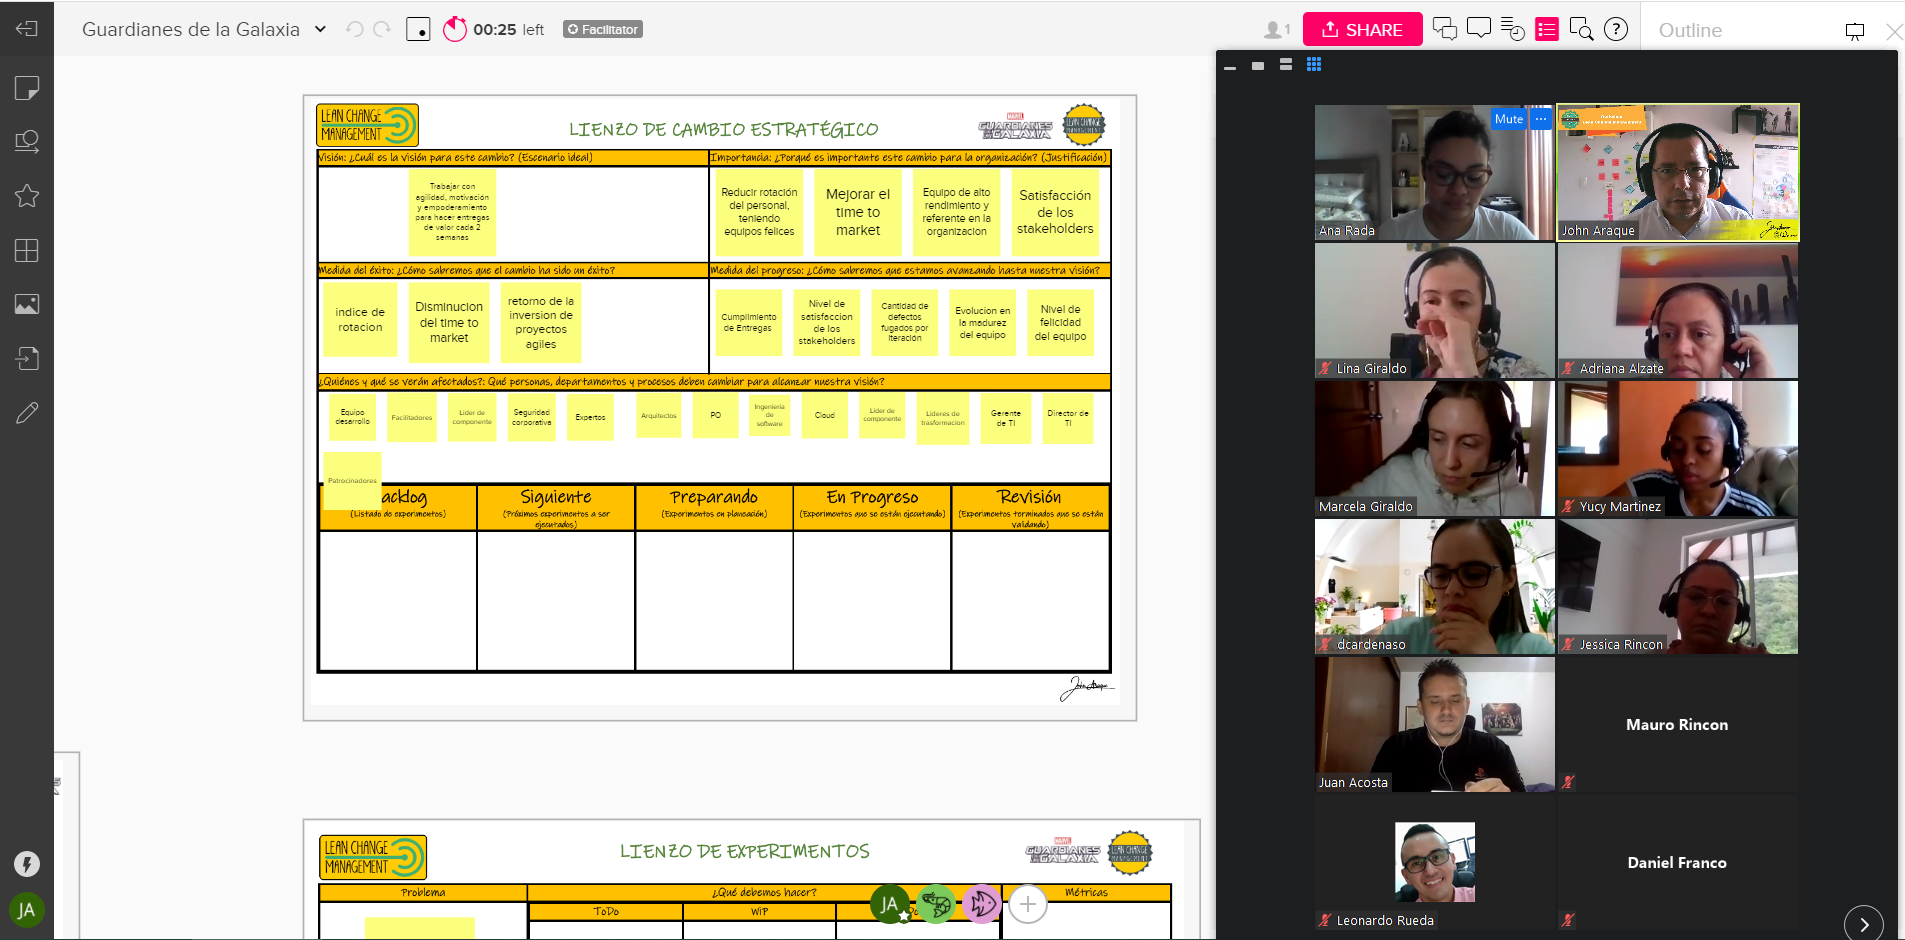This screenshot has width=1905, height=940.
Task: Switch video panel to single speaker view
Action: point(1258,65)
